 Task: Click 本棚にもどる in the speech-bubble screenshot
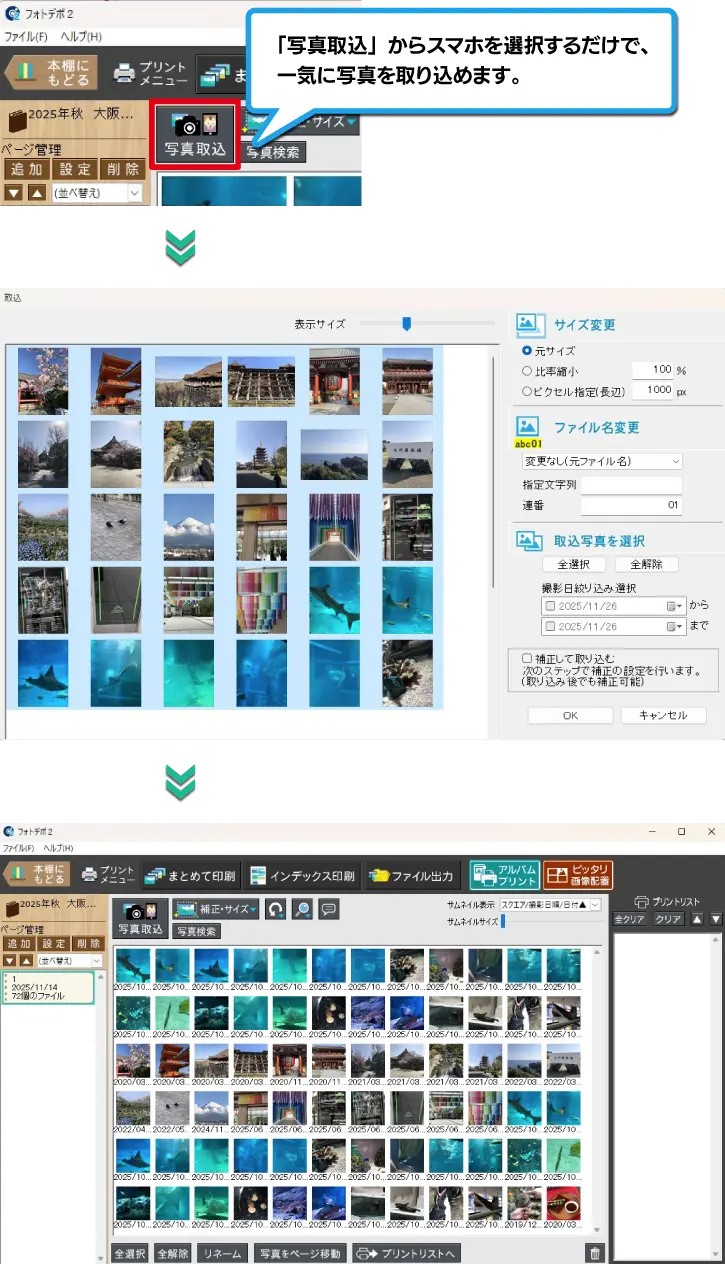coord(51,73)
